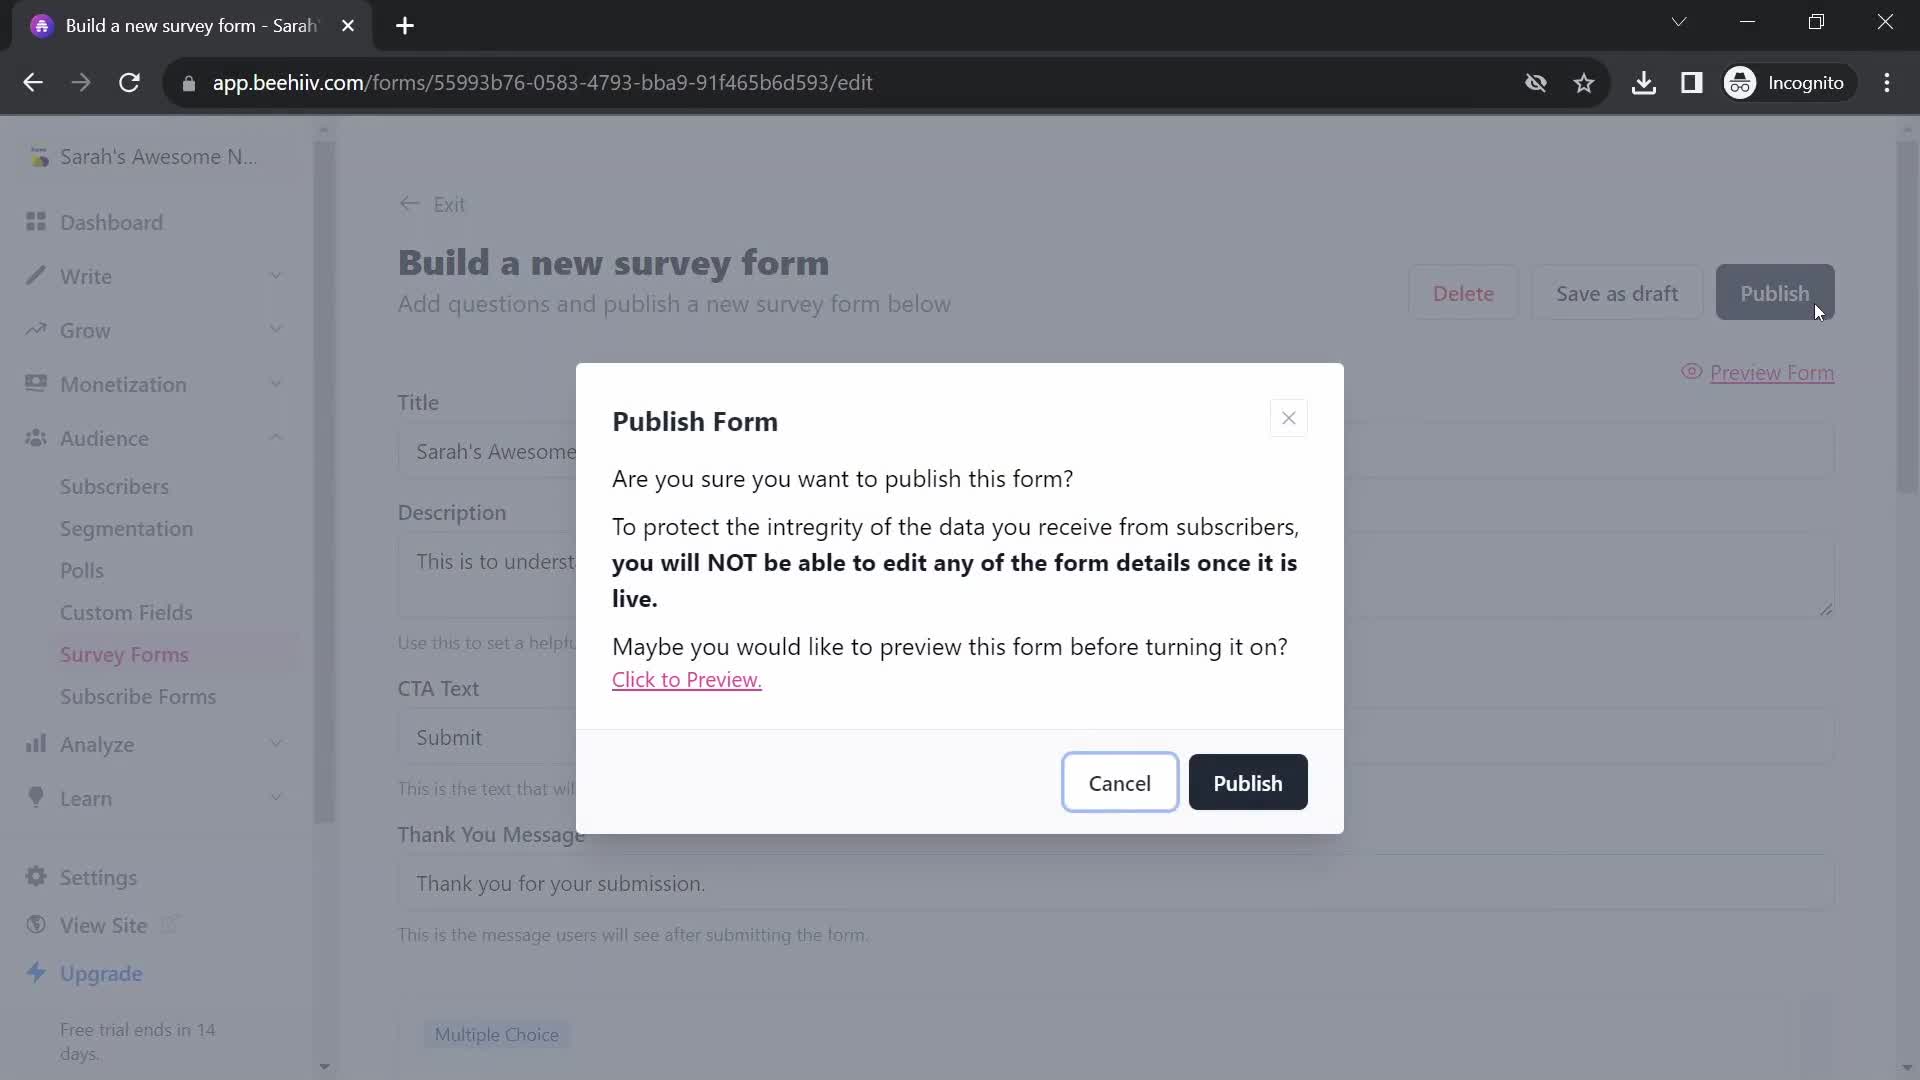Navigate to Monetization panel
Image resolution: width=1920 pixels, height=1080 pixels.
(x=123, y=384)
